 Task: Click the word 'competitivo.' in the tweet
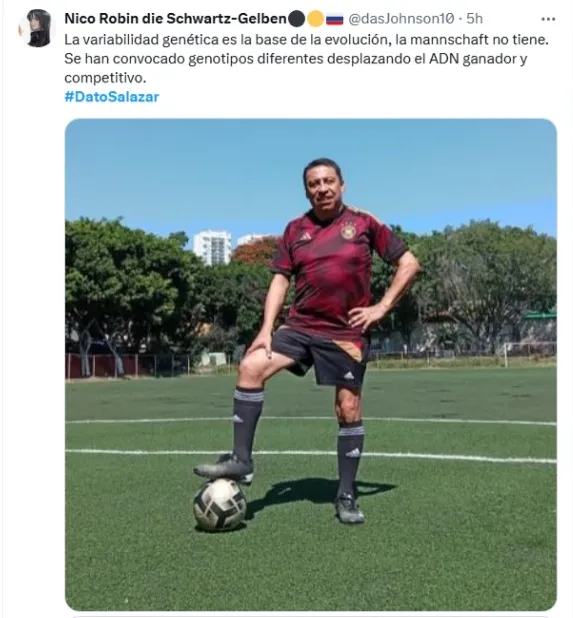pyautogui.click(x=105, y=78)
